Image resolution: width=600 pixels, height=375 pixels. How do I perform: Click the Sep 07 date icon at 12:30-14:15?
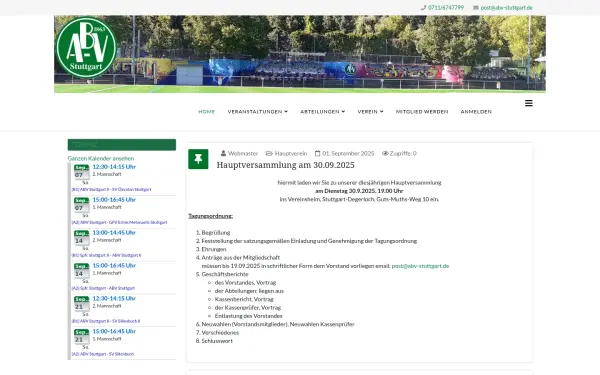[82, 172]
